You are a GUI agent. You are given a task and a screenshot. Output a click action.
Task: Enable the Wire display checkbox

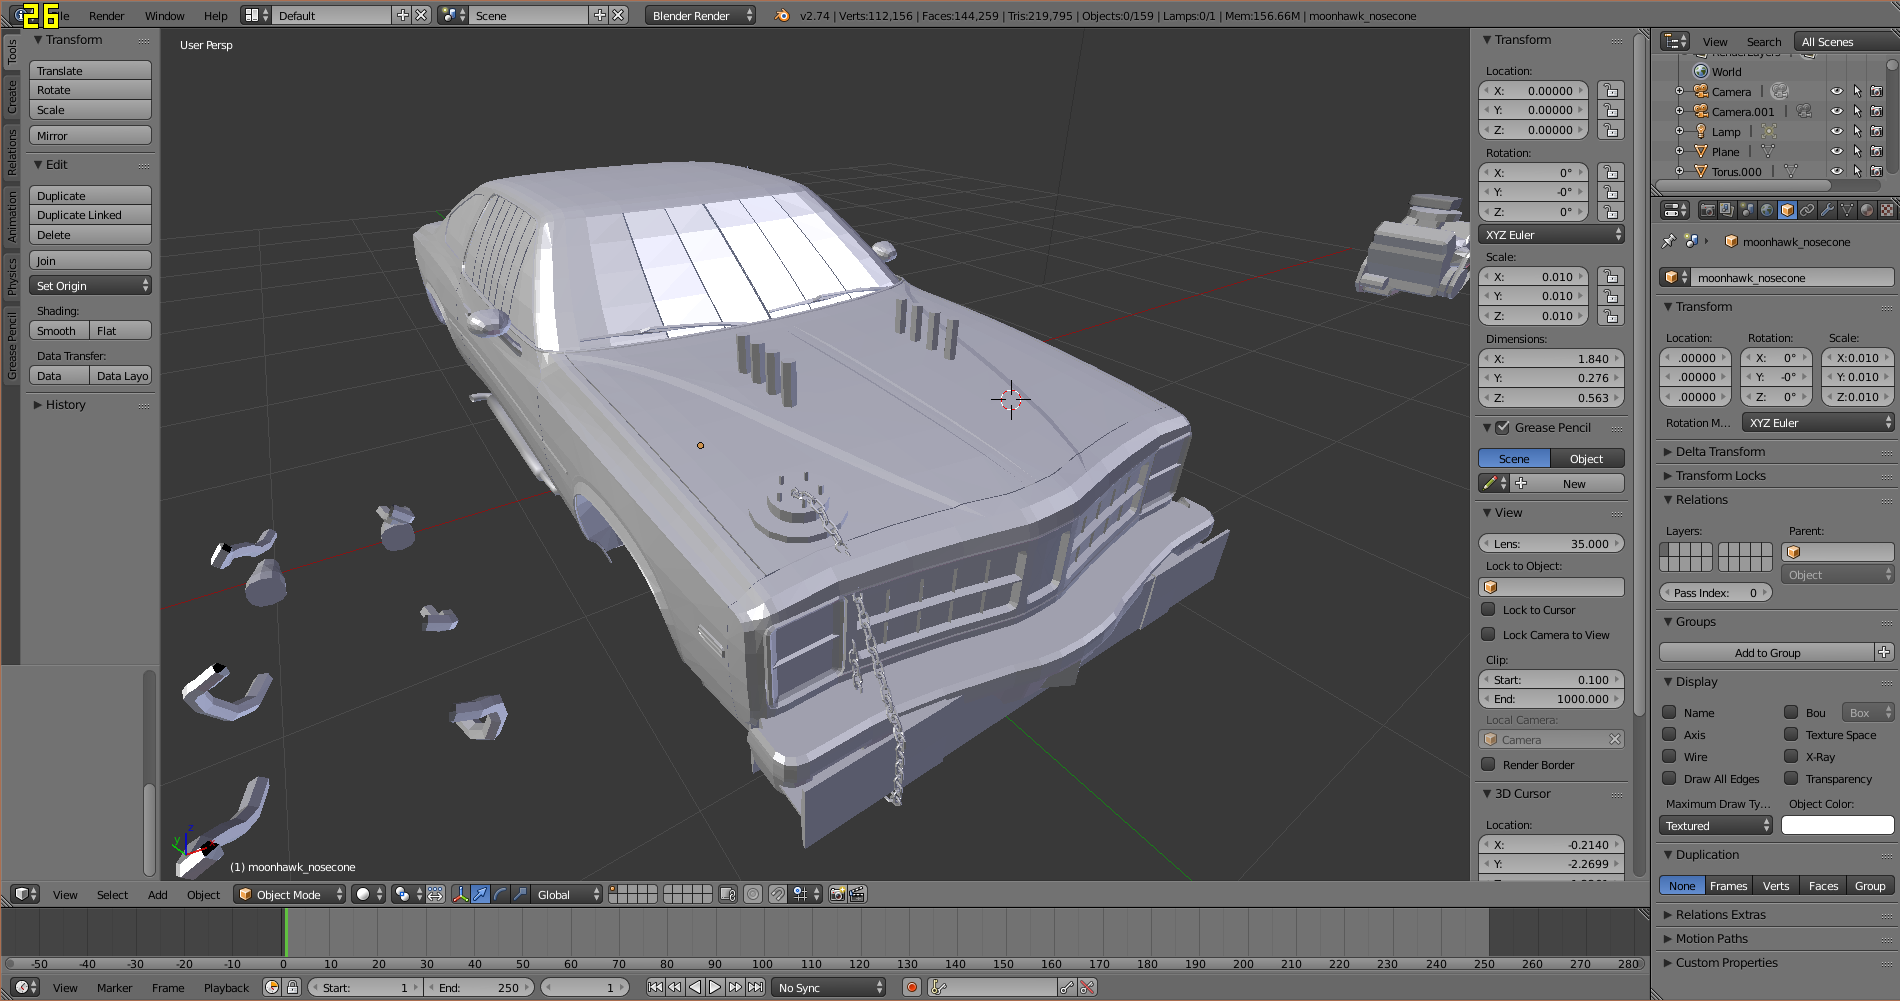click(x=1669, y=757)
